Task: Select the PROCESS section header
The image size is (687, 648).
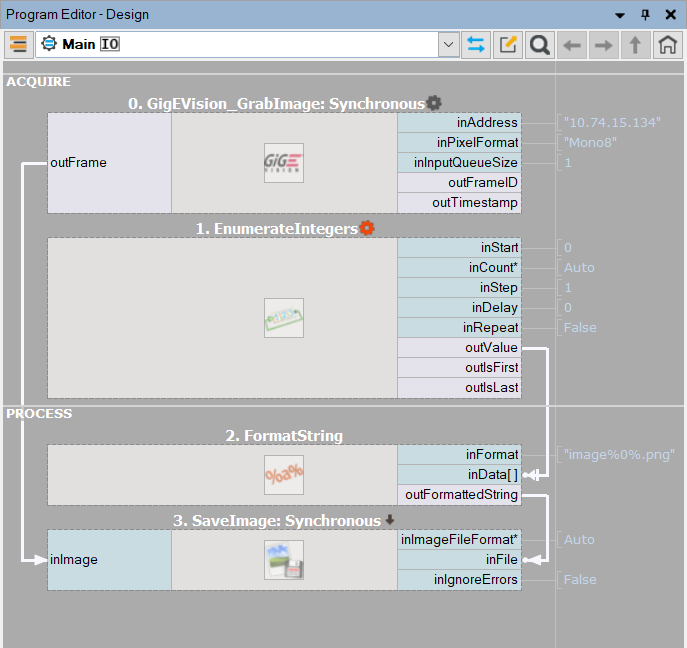Action: coord(39,413)
